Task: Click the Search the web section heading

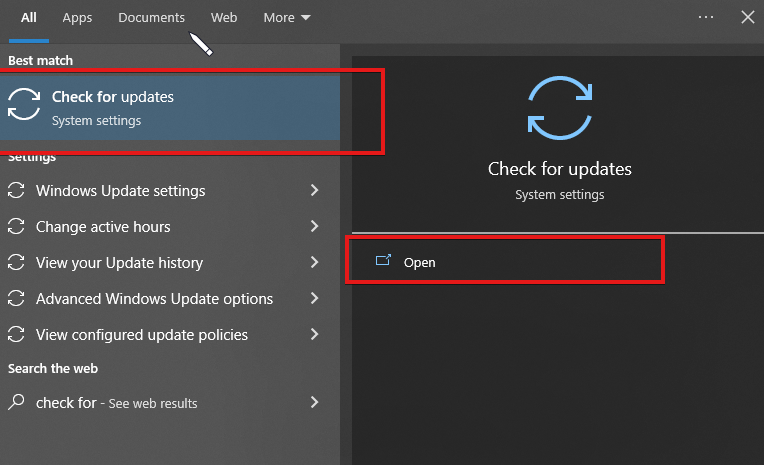Action: click(53, 368)
